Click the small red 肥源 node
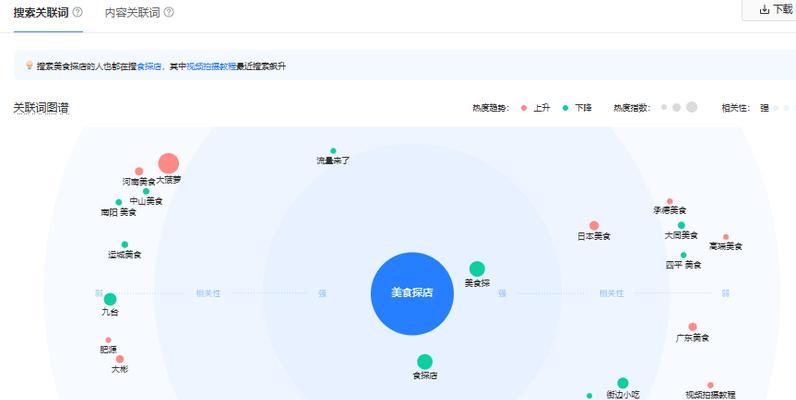796x400 pixels. point(108,340)
